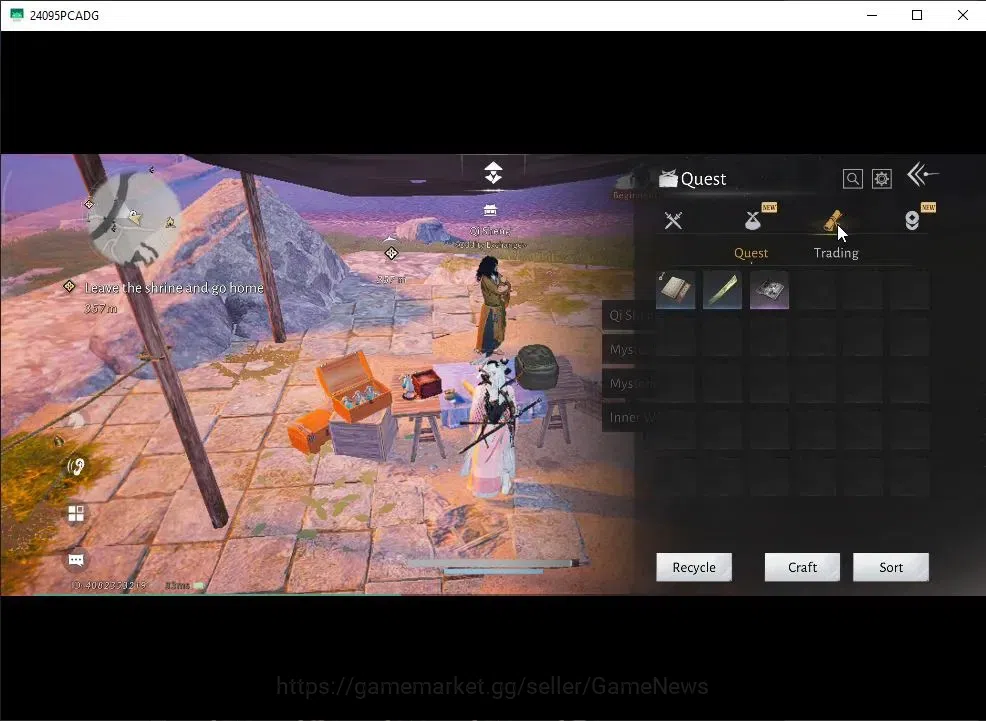
Task: Open the inventory search magnifier icon
Action: (x=853, y=179)
